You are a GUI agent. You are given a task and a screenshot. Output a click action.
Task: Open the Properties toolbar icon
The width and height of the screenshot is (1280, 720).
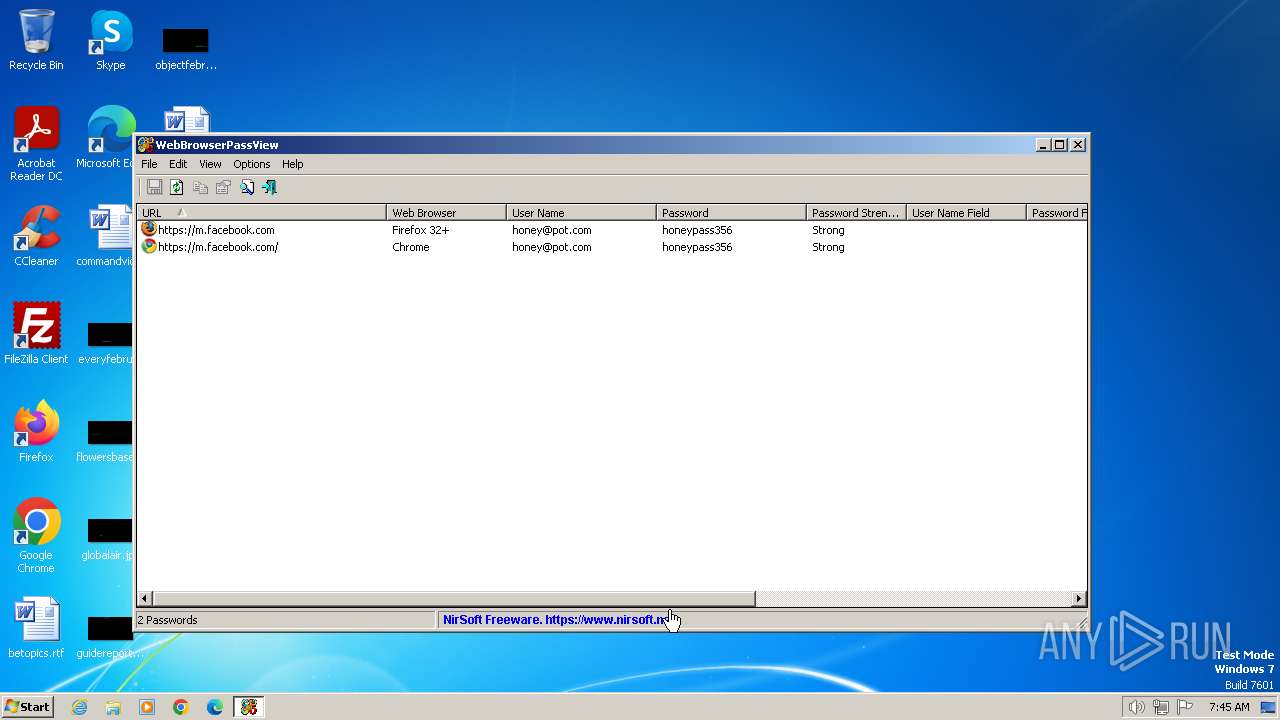point(223,187)
